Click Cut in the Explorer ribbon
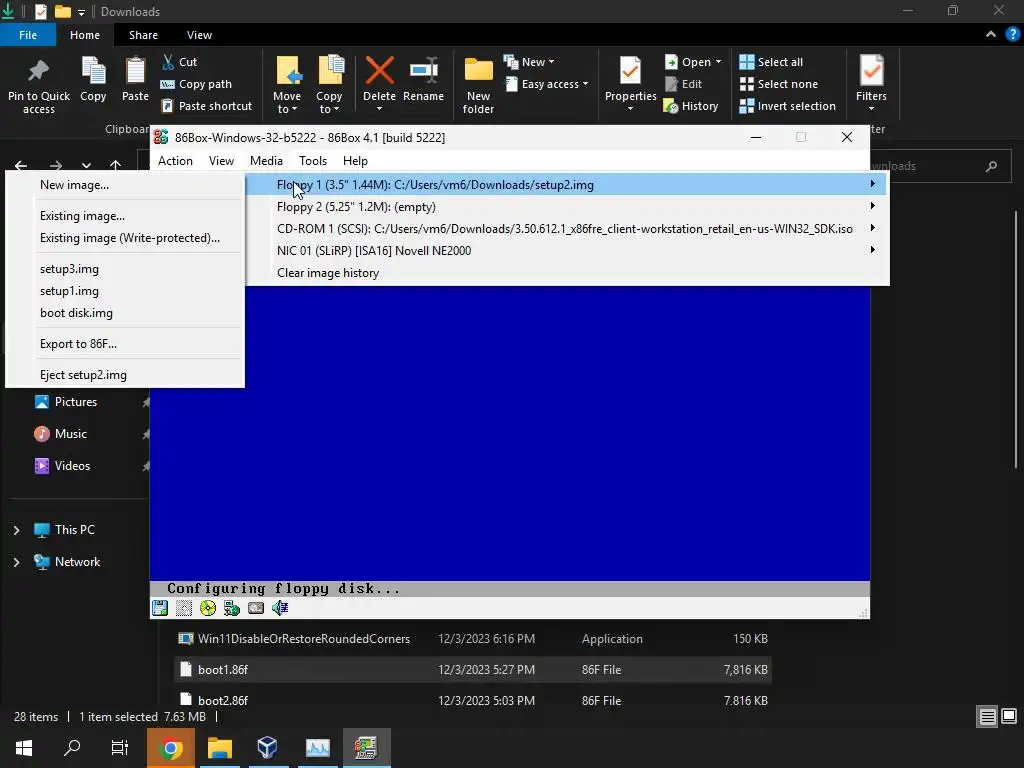 [x=180, y=62]
